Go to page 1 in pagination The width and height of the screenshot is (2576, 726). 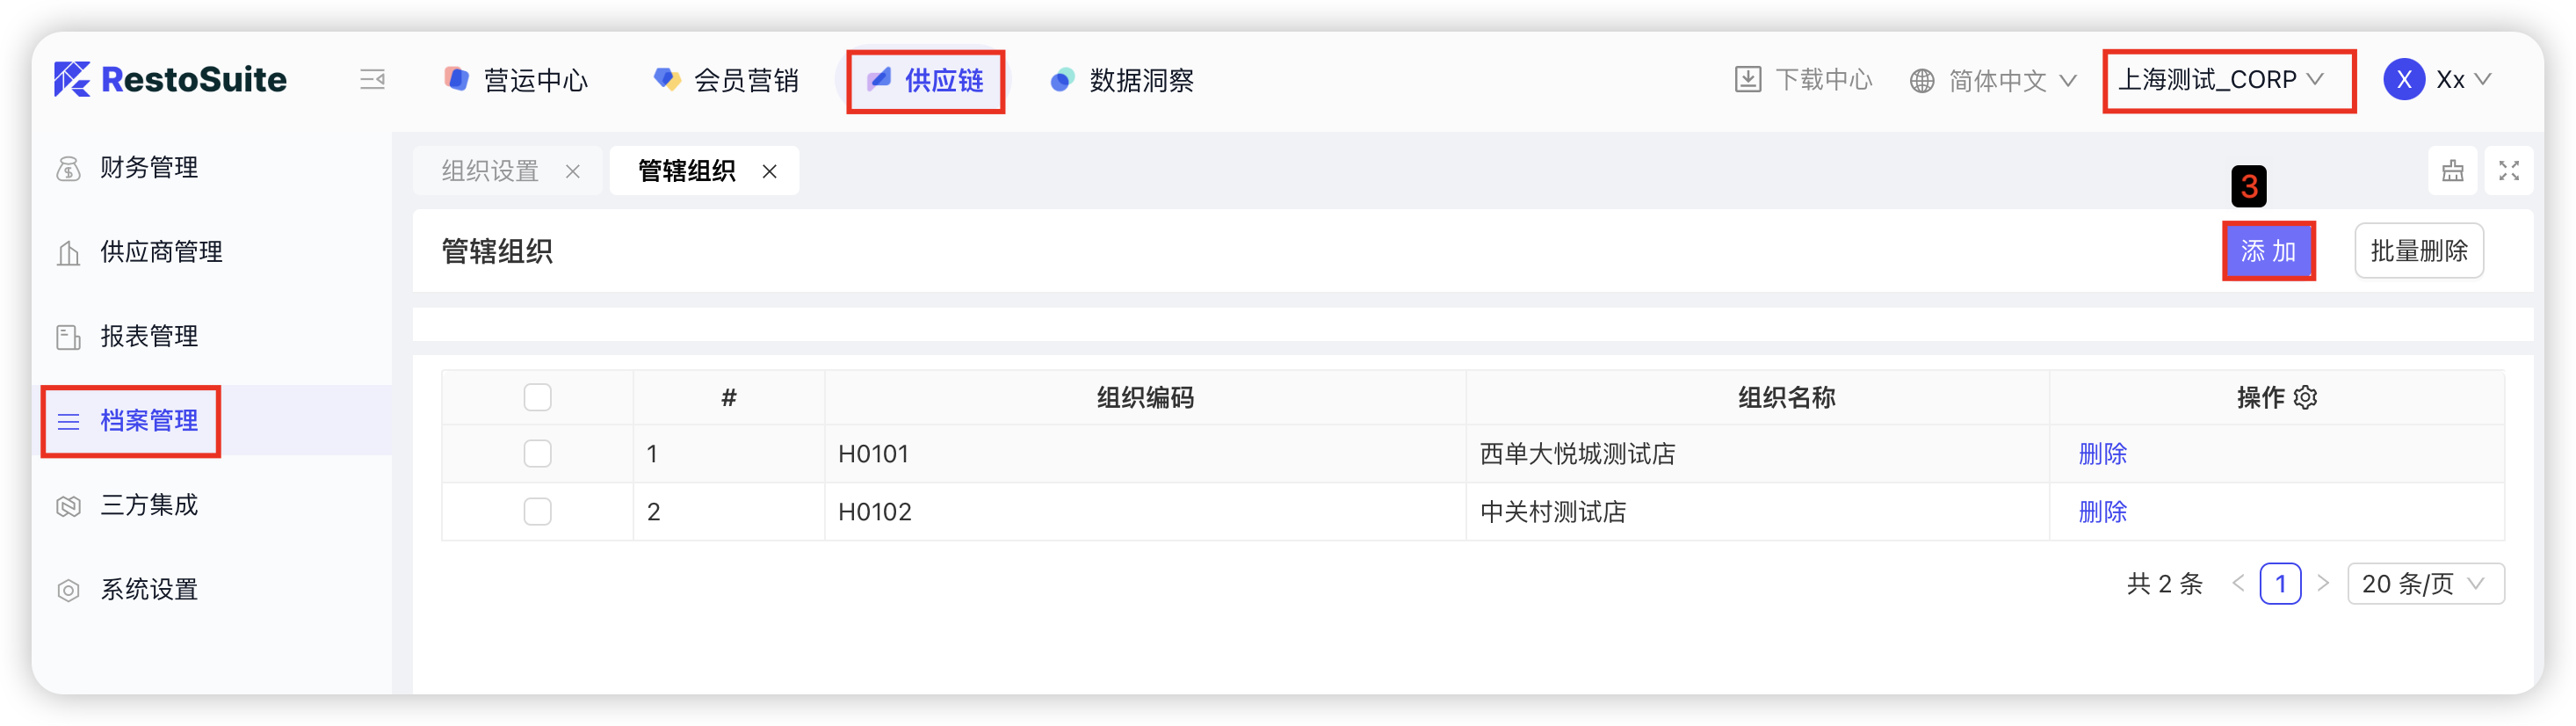[x=2279, y=584]
